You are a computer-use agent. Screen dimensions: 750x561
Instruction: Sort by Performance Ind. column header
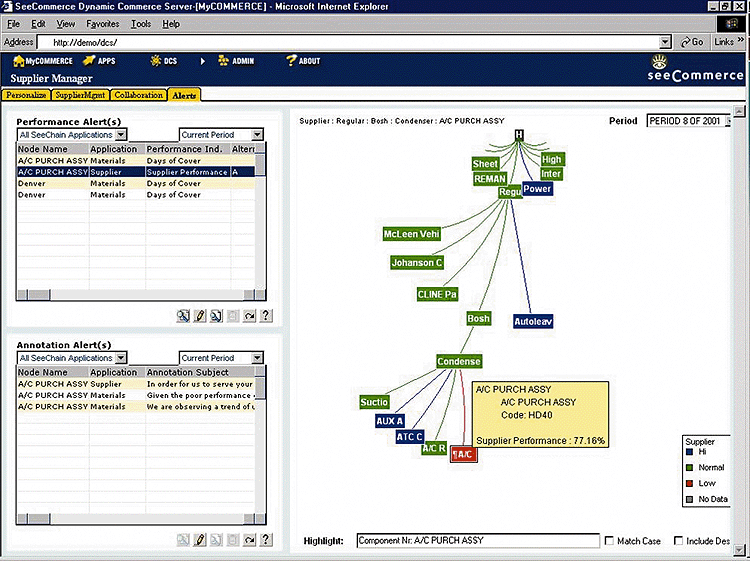click(188, 149)
